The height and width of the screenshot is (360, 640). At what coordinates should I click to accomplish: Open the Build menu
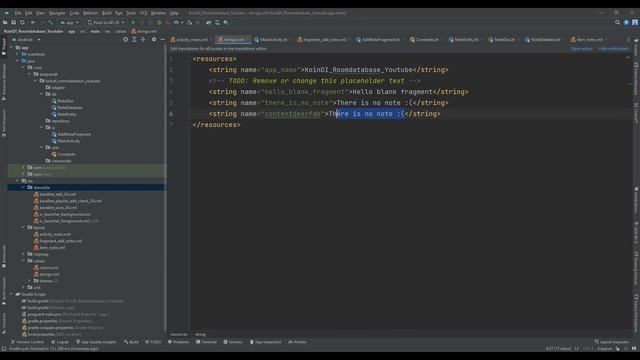tap(107, 13)
